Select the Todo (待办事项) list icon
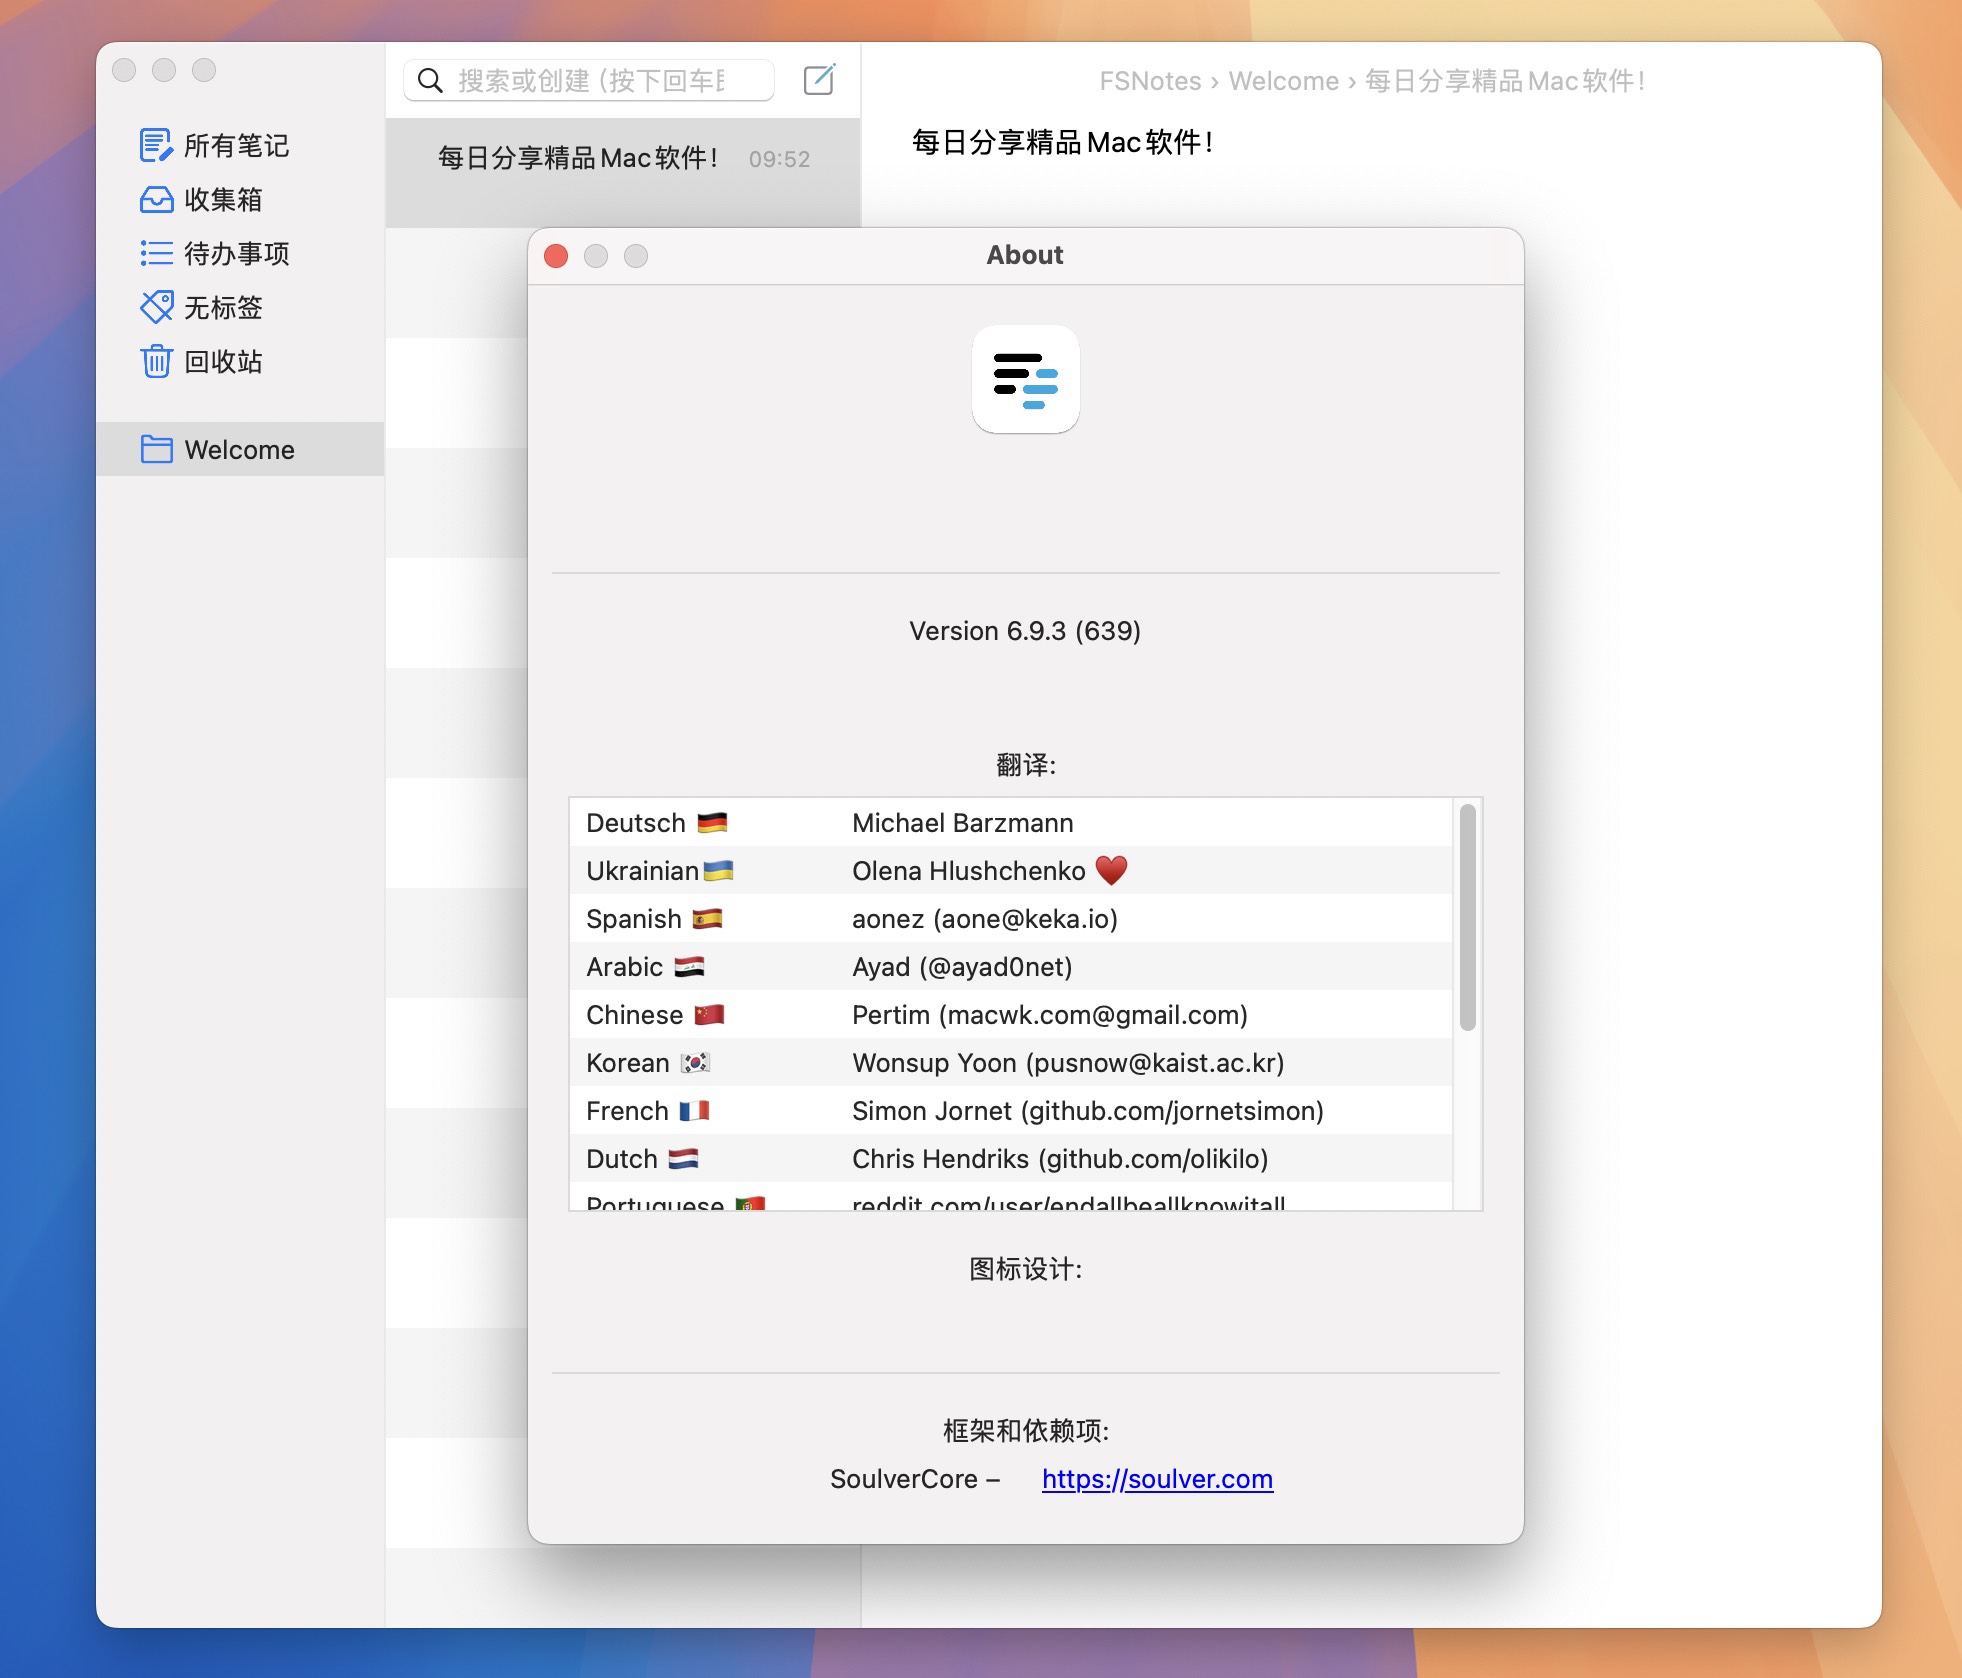This screenshot has width=1962, height=1678. pos(156,253)
